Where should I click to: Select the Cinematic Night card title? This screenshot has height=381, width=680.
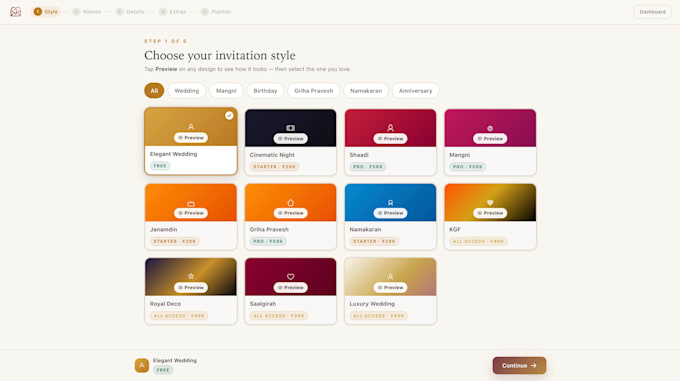[x=272, y=155]
